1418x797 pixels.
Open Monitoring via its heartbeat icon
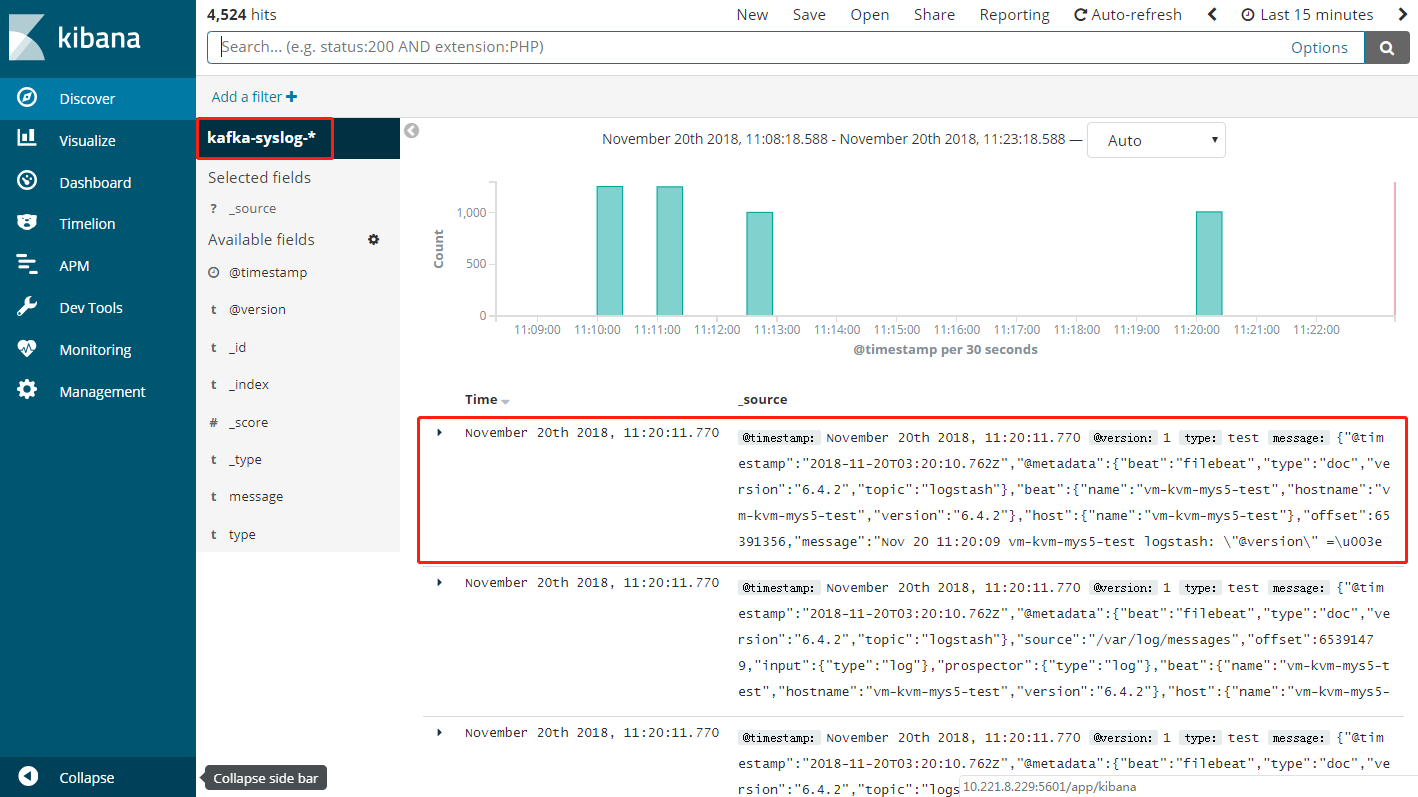[28, 349]
